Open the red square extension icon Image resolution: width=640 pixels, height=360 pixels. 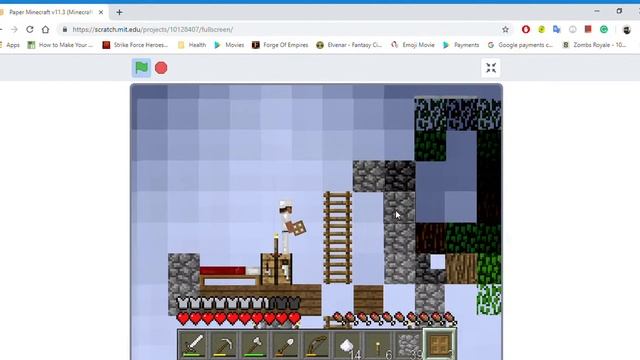(588, 29)
